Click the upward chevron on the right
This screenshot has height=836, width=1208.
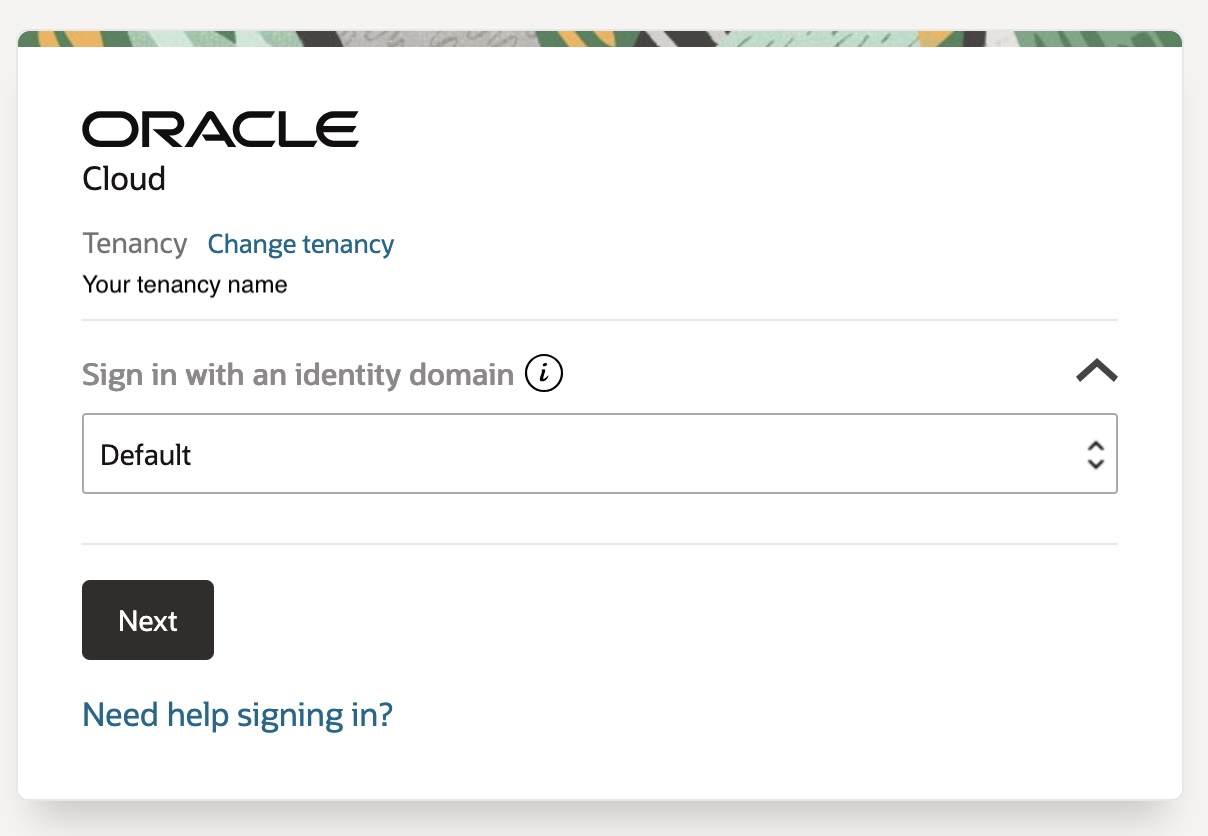[x=1096, y=370]
